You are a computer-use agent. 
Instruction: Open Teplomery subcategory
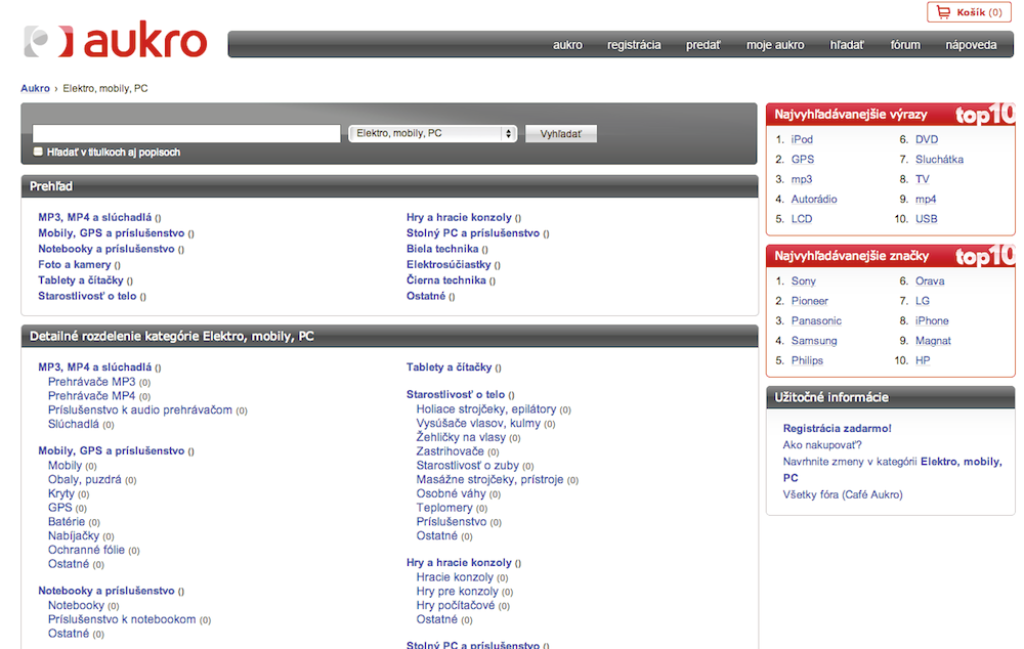tap(444, 507)
